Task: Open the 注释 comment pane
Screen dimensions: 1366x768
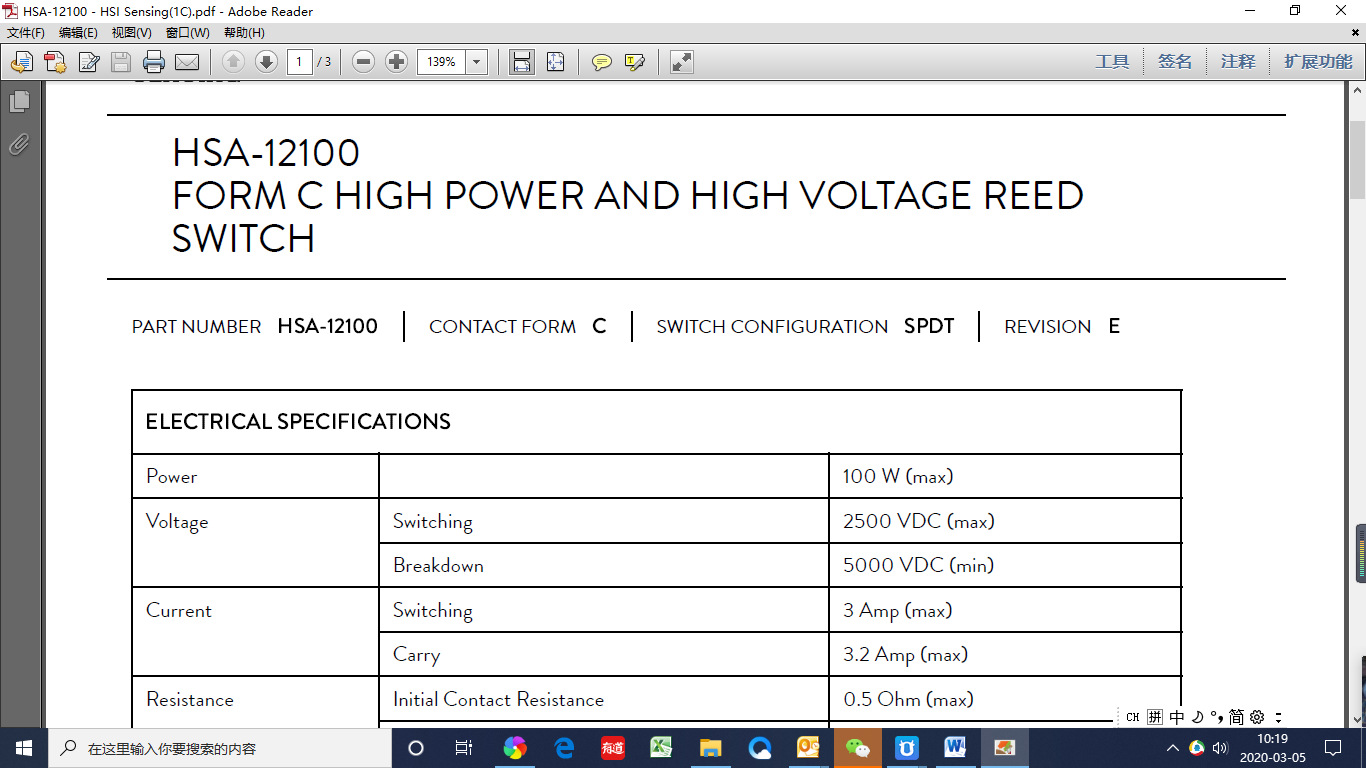Action: pyautogui.click(x=1238, y=62)
